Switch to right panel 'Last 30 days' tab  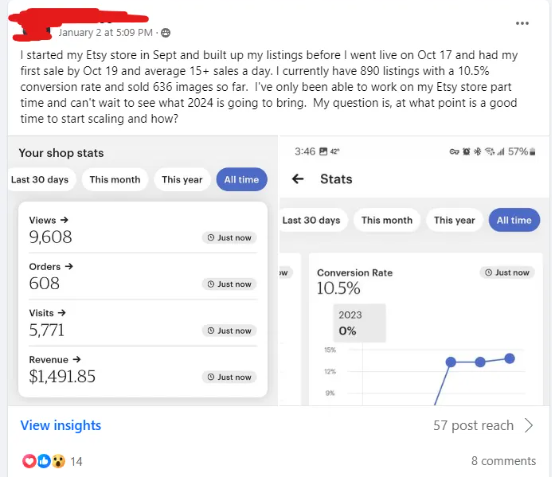pos(311,220)
